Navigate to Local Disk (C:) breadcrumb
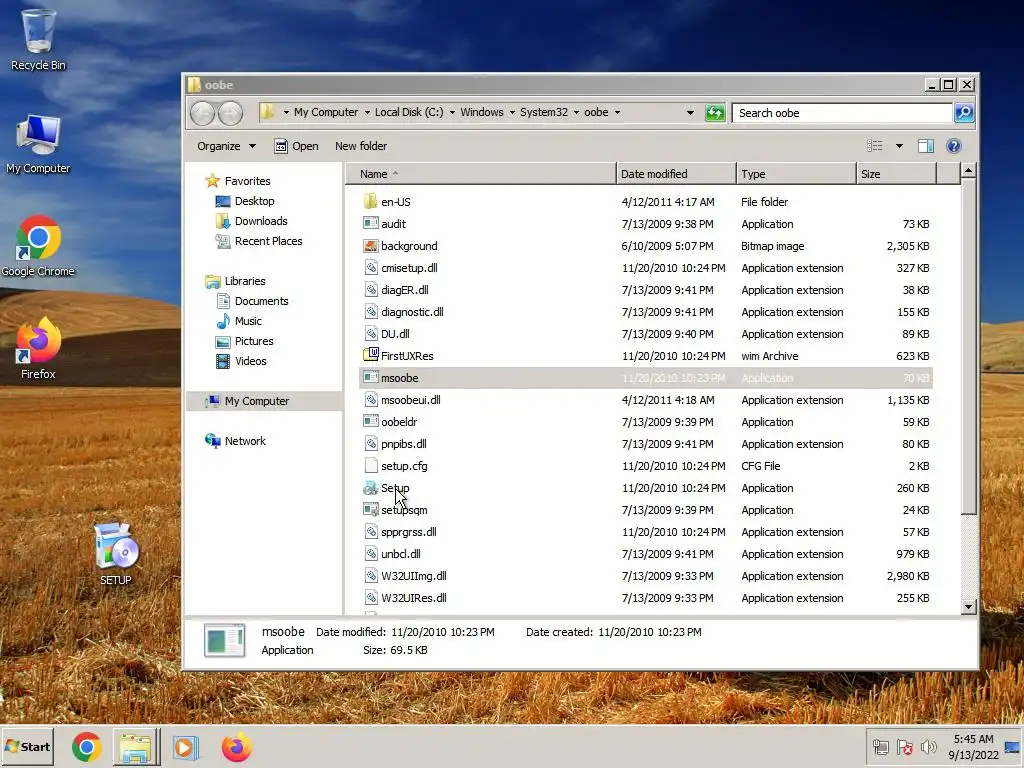The height and width of the screenshot is (768, 1024). (409, 112)
